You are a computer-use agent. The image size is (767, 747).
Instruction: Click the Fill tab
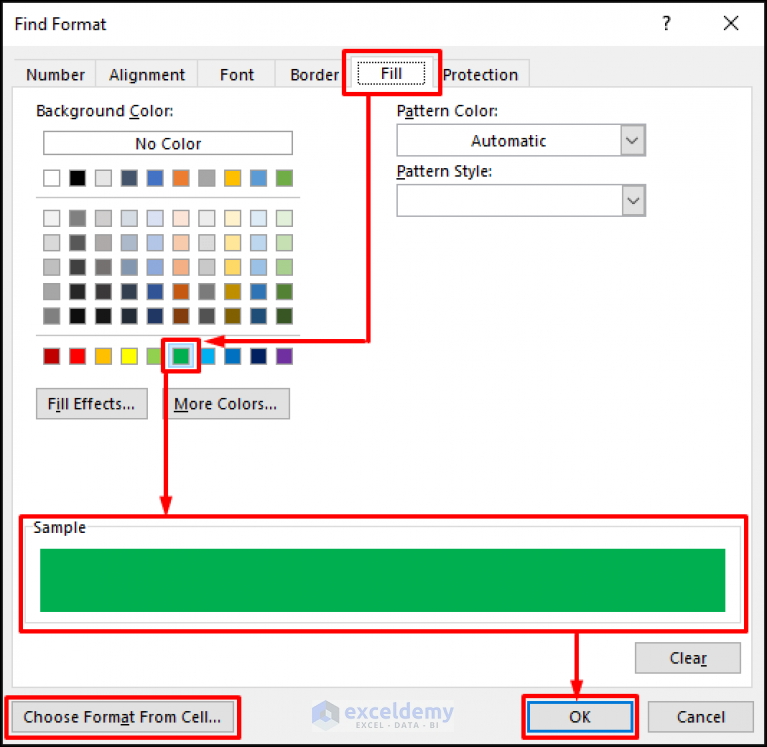point(391,73)
